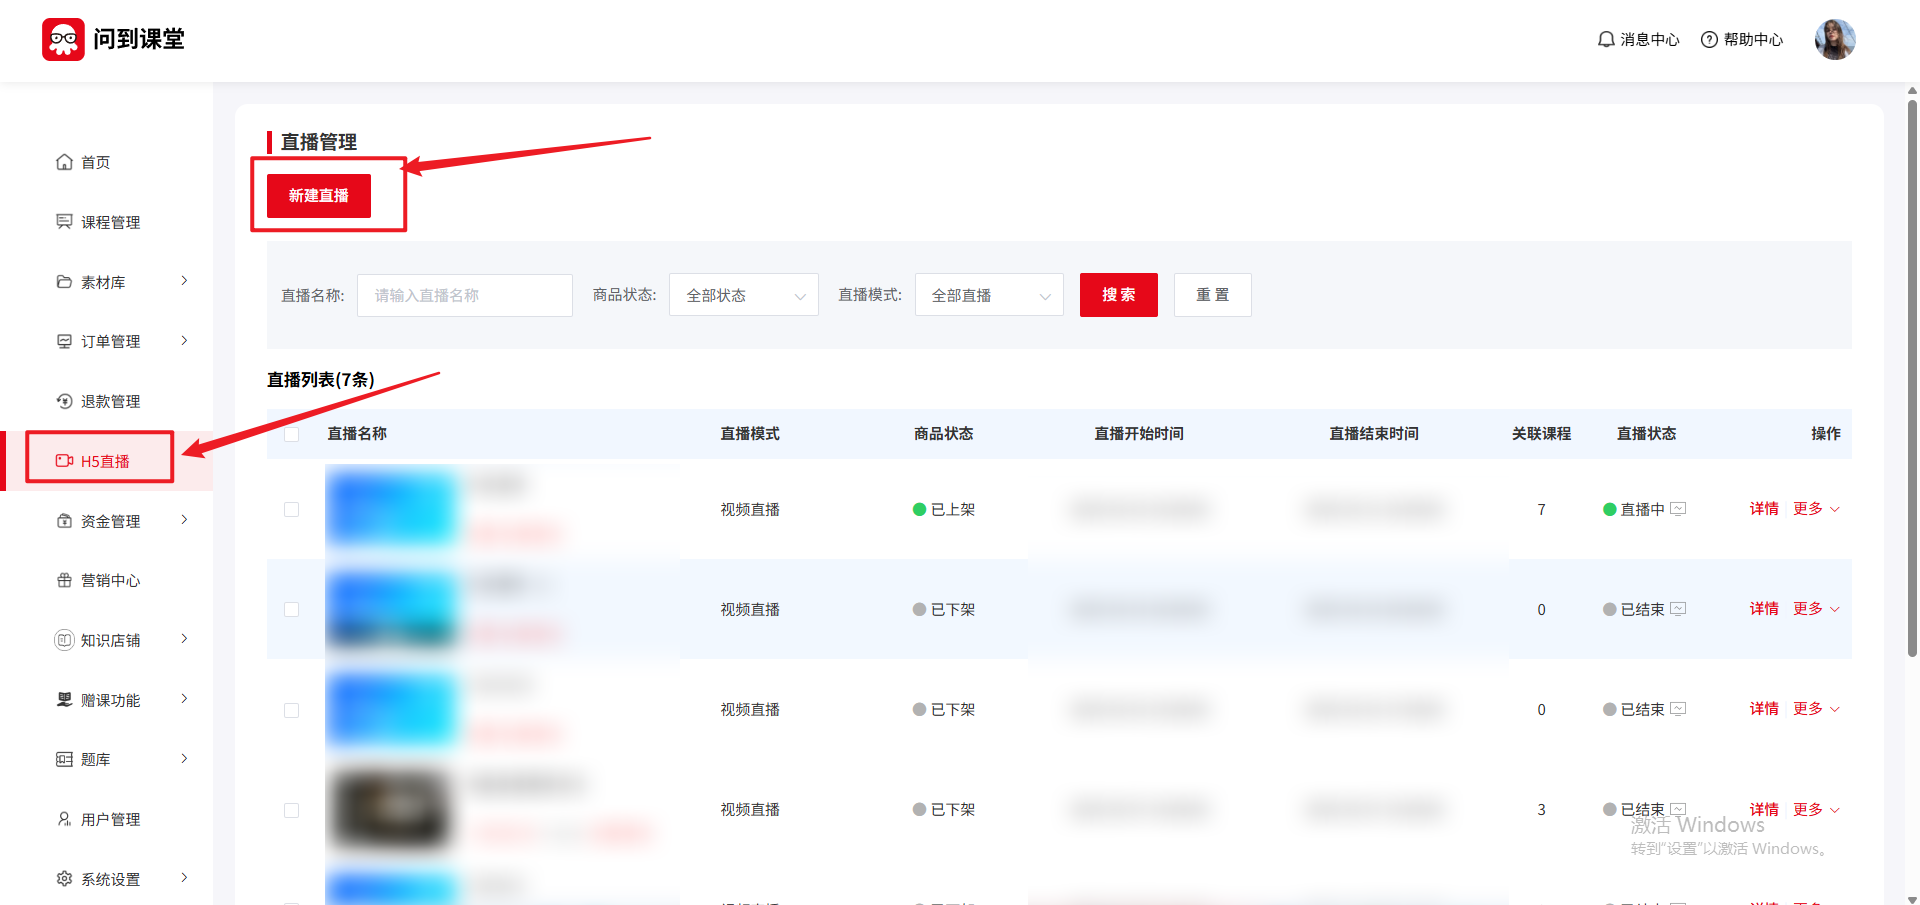Click the red 新建直播 button

point(318,196)
